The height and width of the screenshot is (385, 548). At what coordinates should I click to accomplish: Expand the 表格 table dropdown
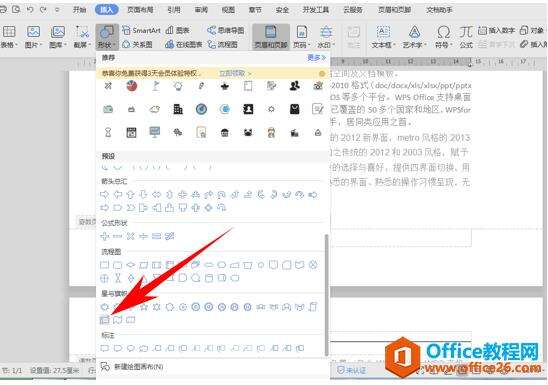[x=9, y=37]
